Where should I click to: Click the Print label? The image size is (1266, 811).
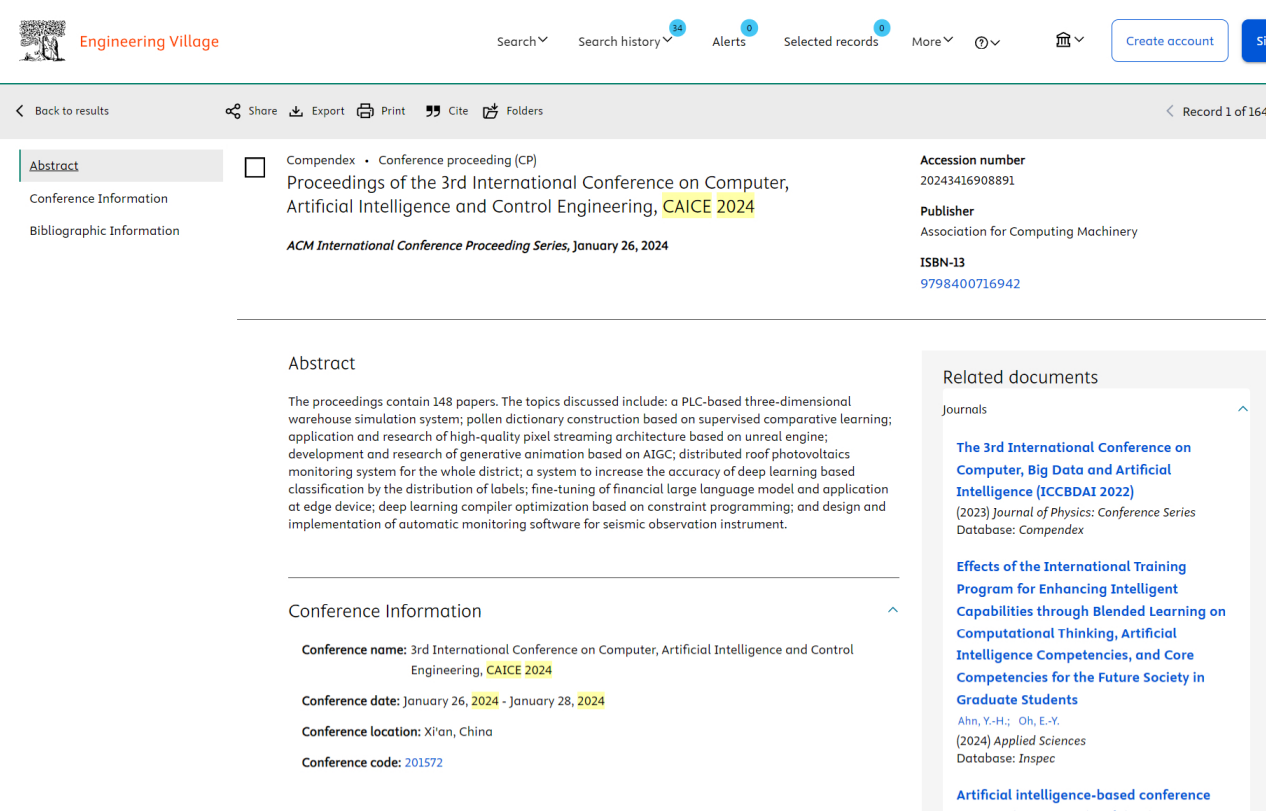pos(393,111)
